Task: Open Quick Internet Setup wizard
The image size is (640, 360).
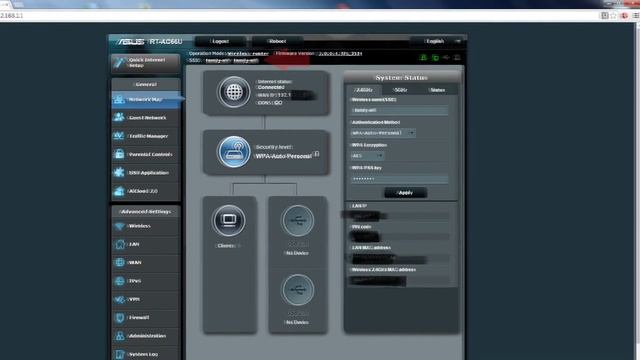Action: click(145, 63)
